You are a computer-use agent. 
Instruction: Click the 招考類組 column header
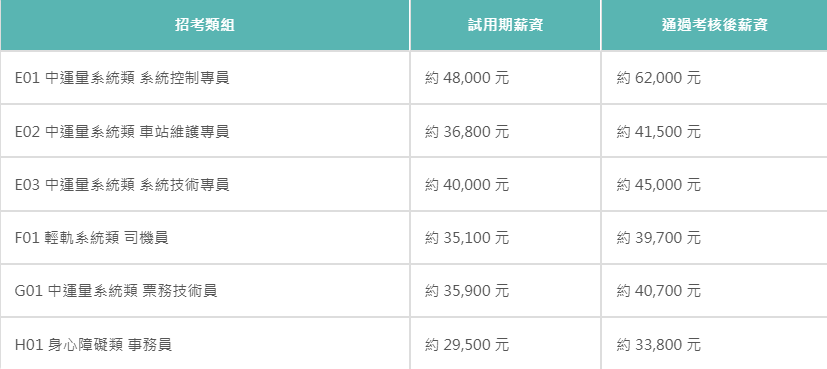point(205,25)
